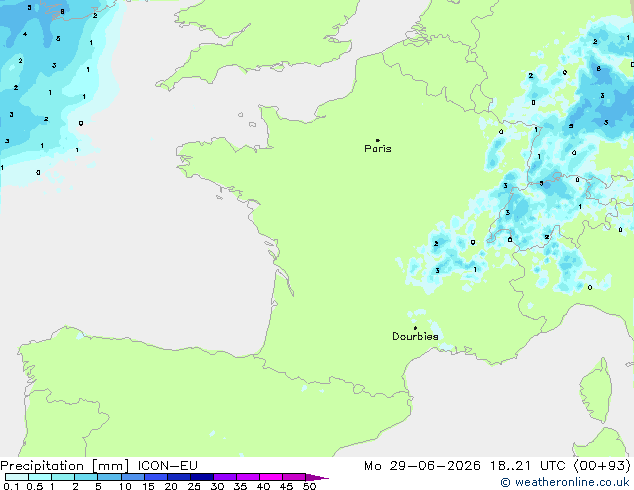The height and width of the screenshot is (490, 634).
Task: Click the (00+93) forecast offset text
Action: coord(602,466)
